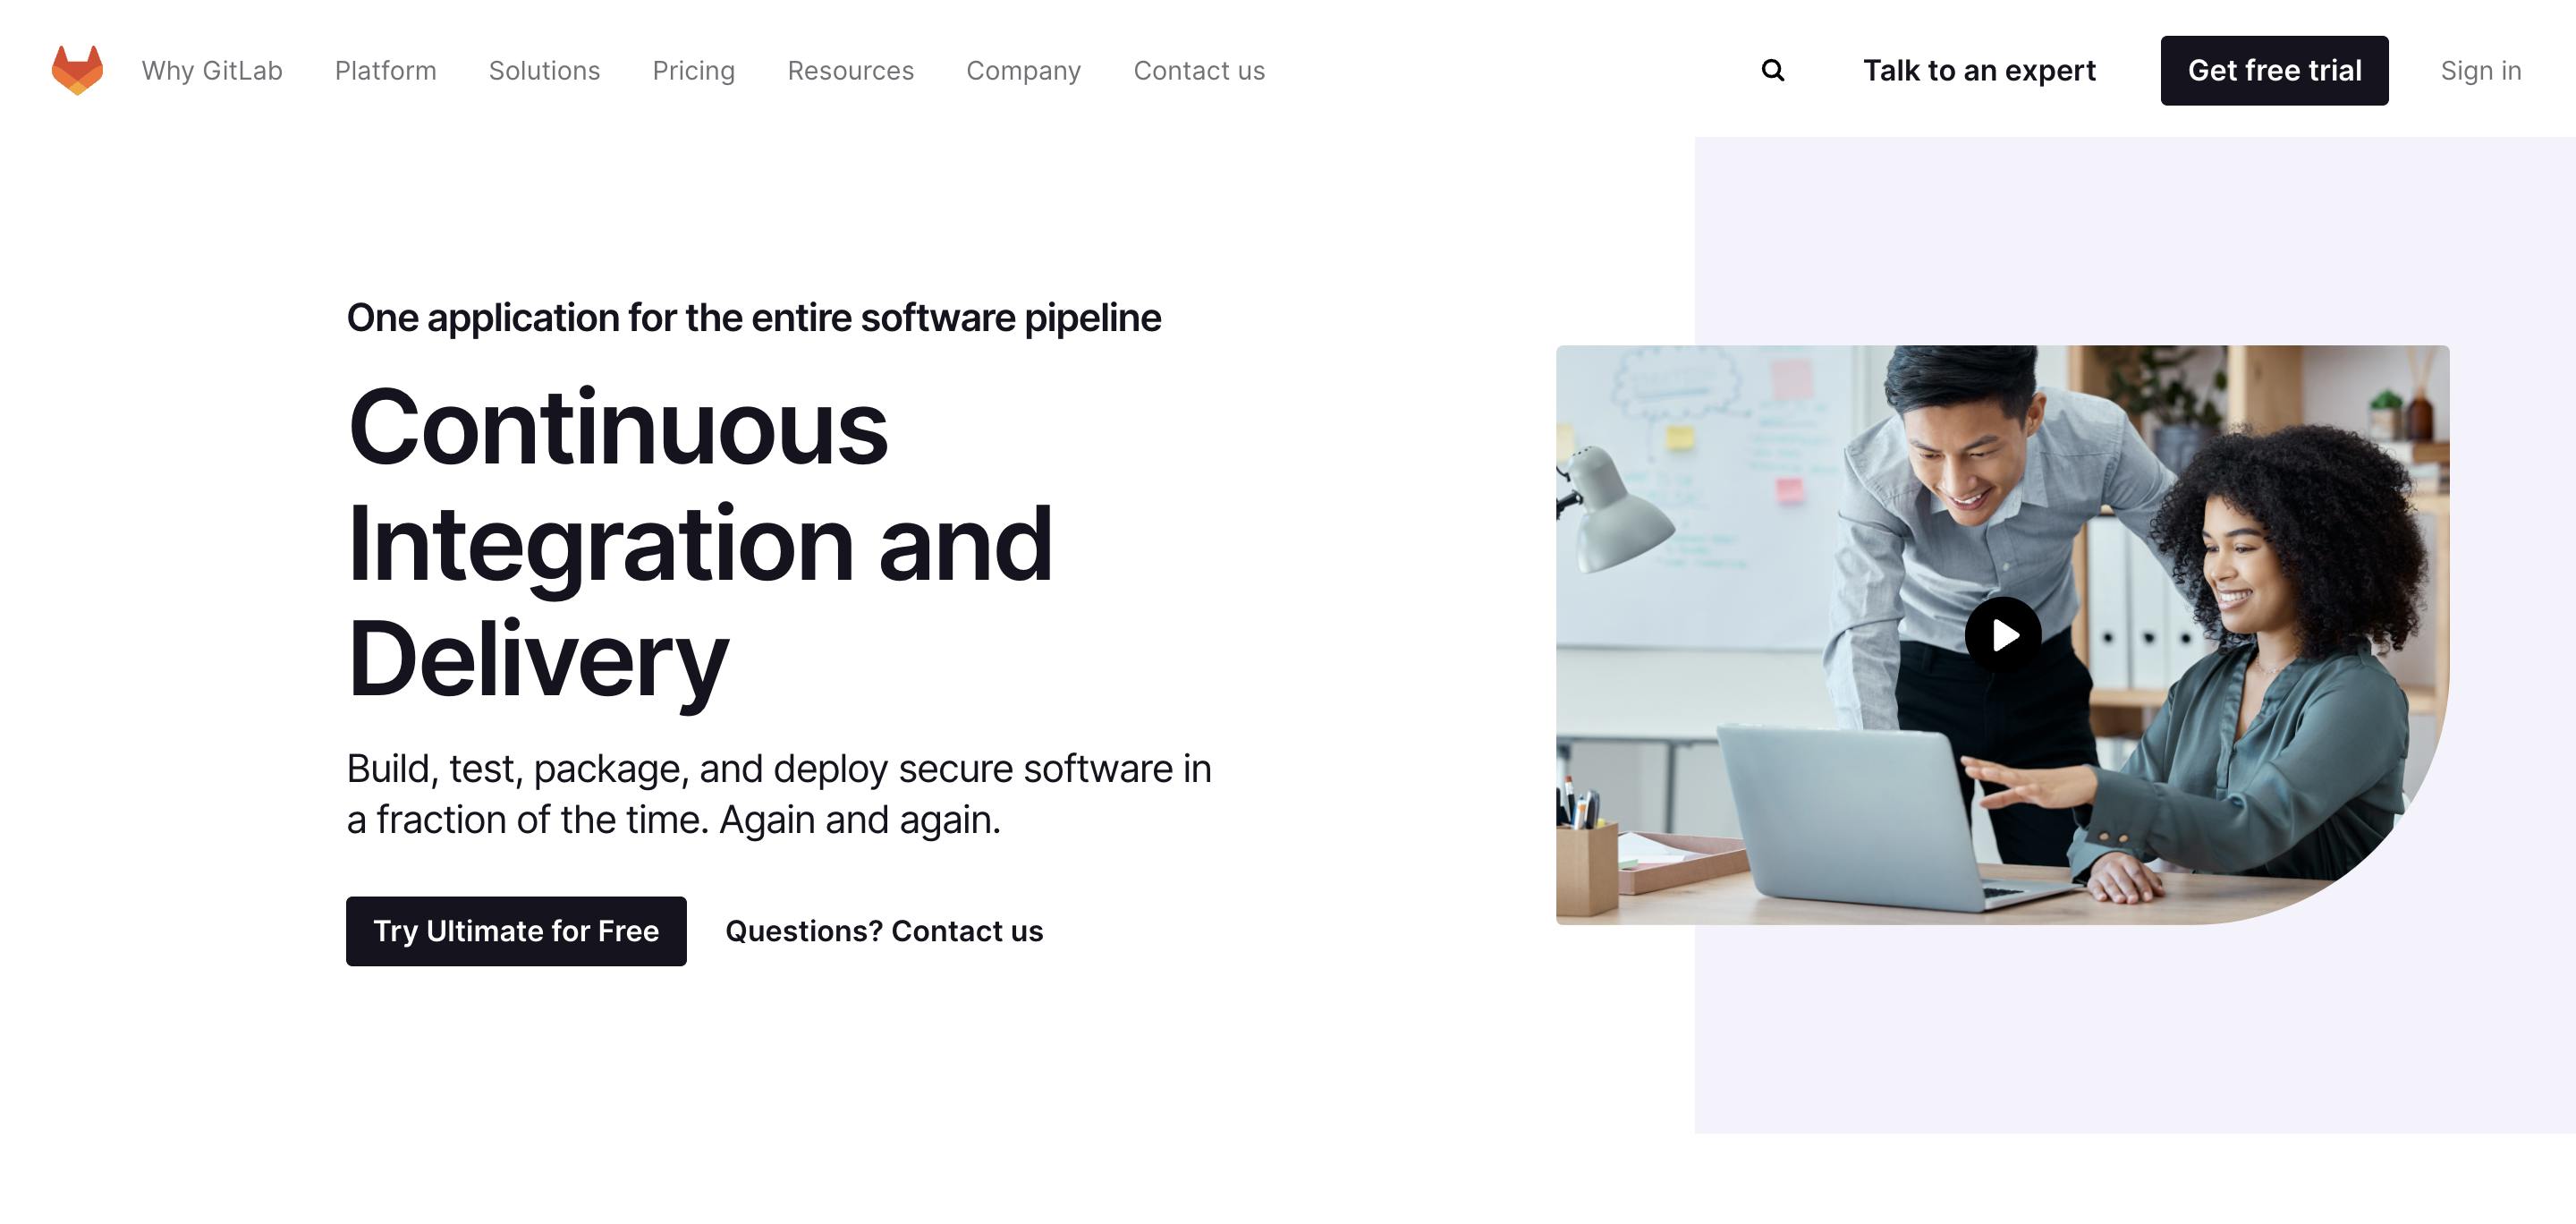Click the navigation search icon

tap(1773, 71)
